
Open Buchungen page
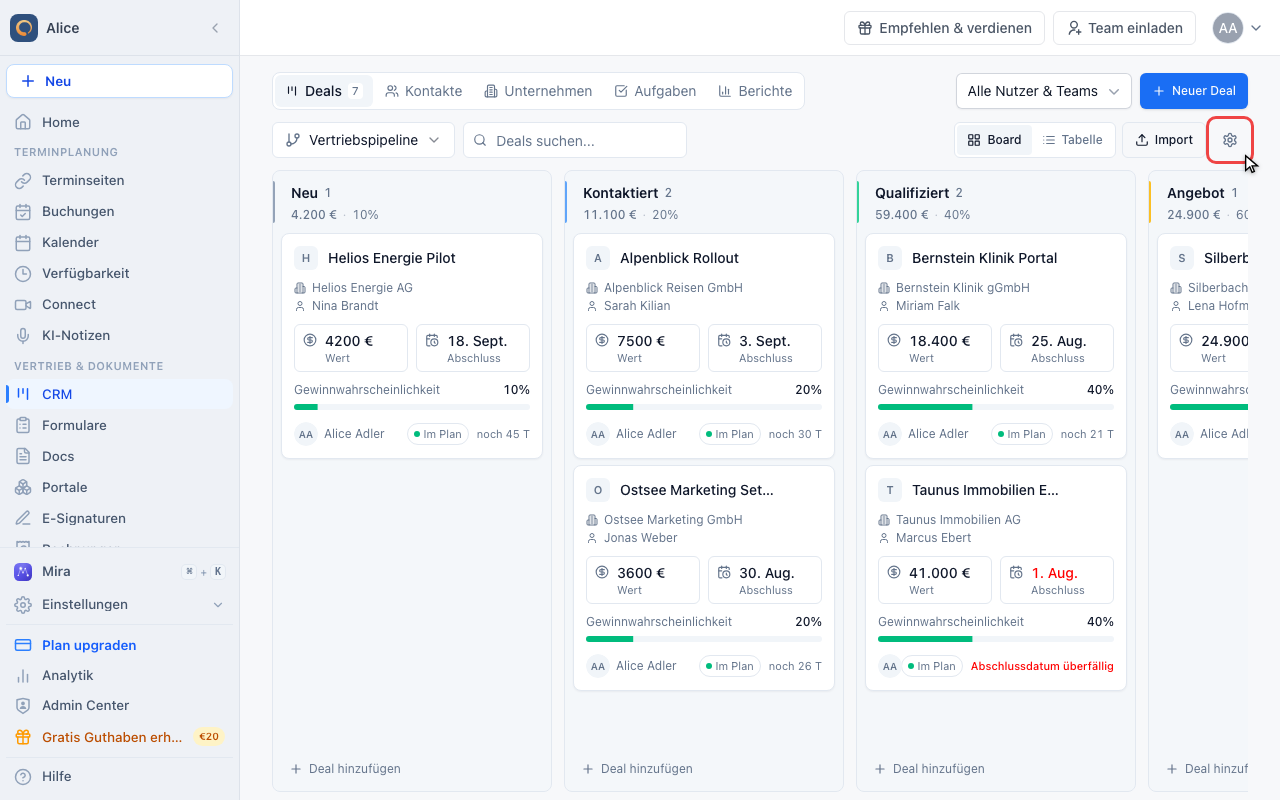click(x=120, y=212)
